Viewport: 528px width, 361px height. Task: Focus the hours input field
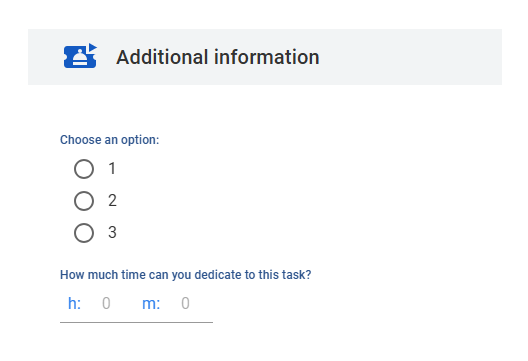[x=106, y=303]
